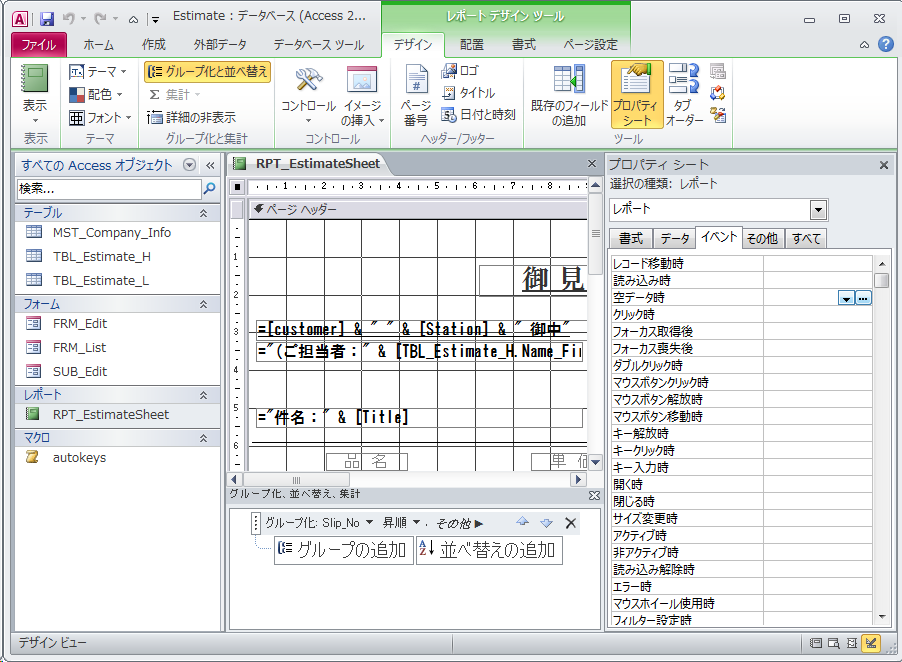Open the 表示 (View) button
This screenshot has width=902, height=662.
pos(35,95)
